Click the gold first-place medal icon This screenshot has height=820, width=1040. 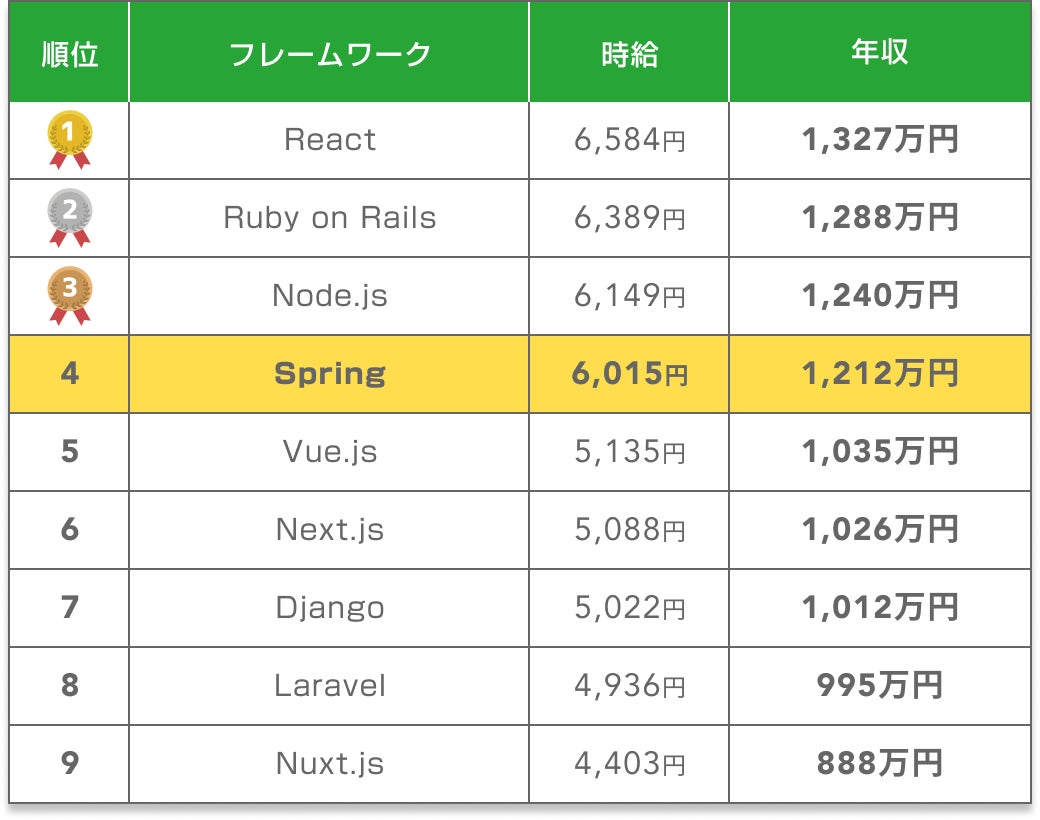[x=70, y=138]
